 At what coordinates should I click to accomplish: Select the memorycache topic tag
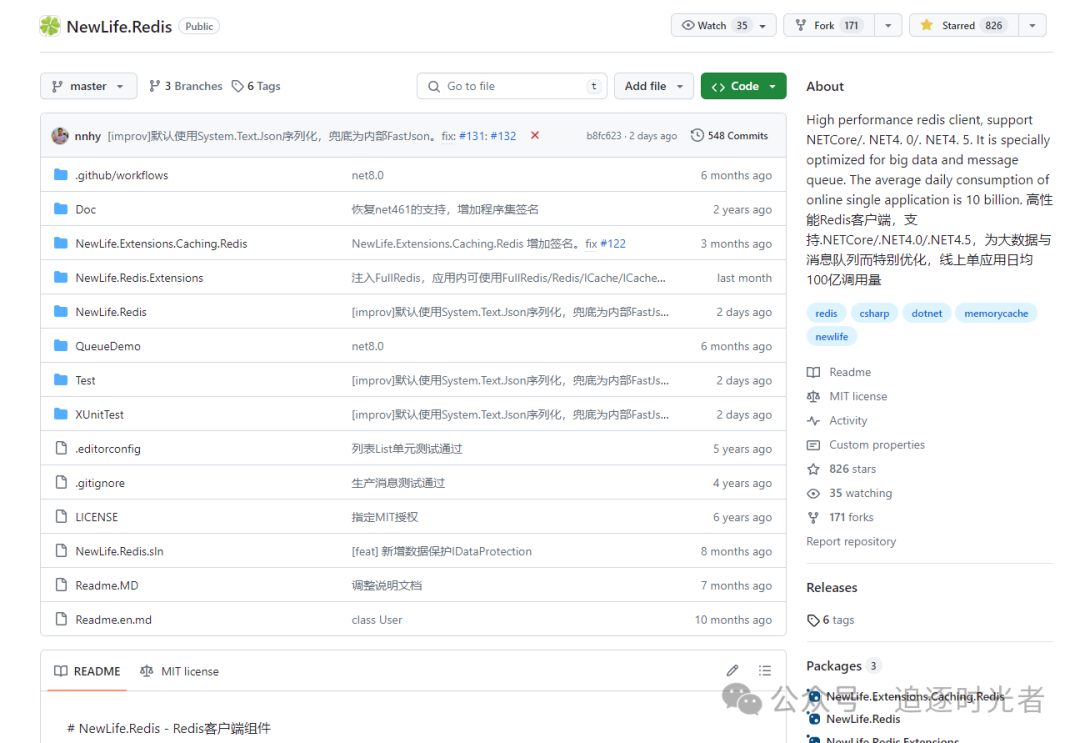996,313
